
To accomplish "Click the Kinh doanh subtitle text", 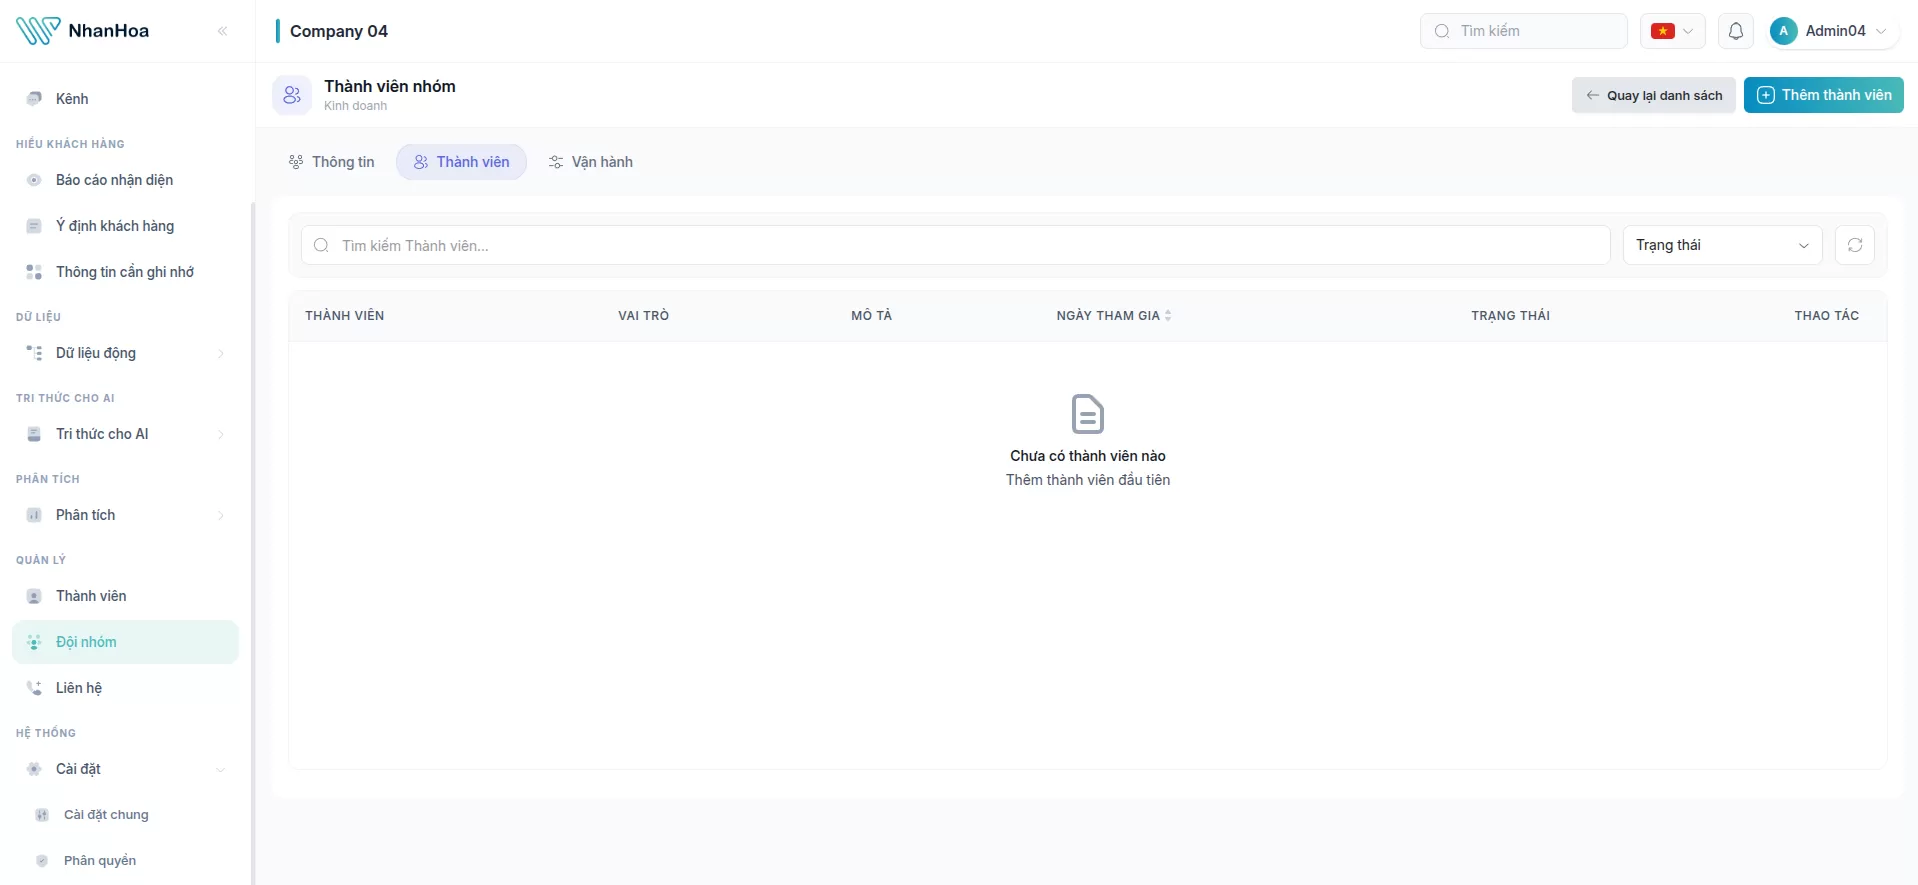I will [355, 106].
